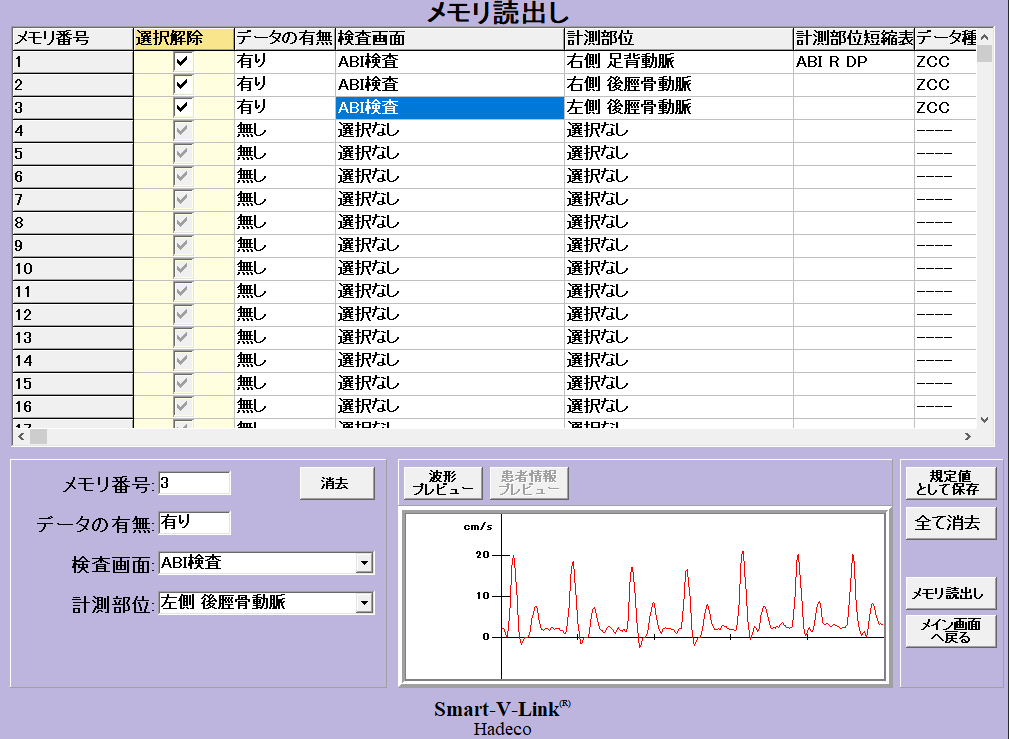Toggle the checkbox in memory row 3
The image size is (1009, 739).
click(x=182, y=107)
